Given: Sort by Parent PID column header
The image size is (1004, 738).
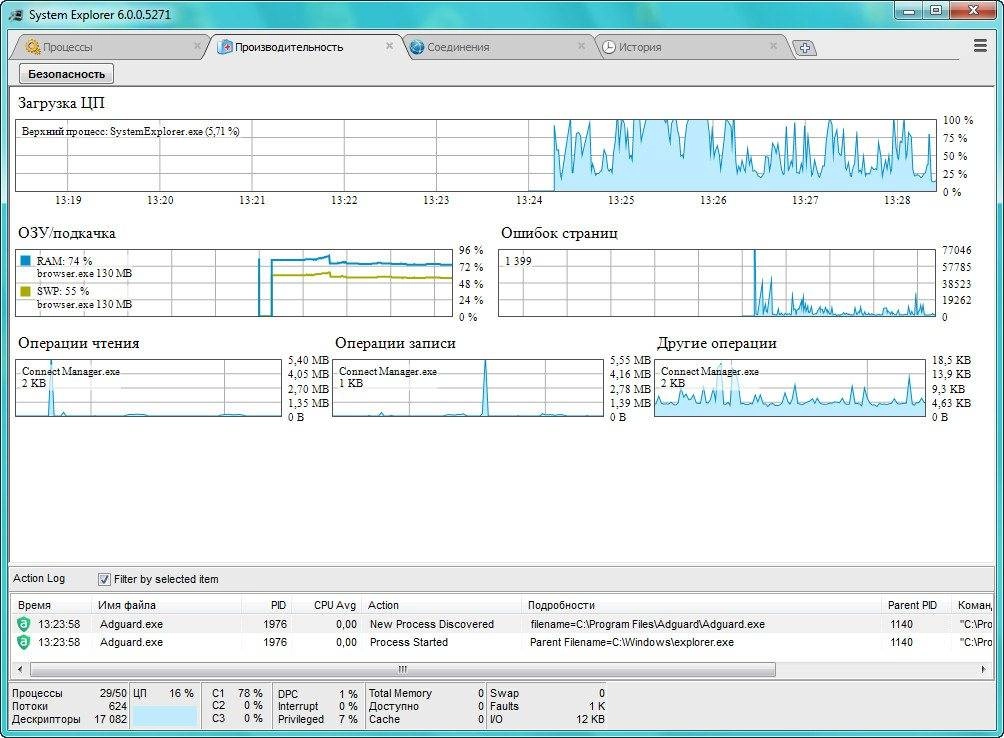Looking at the screenshot, I should [916, 605].
